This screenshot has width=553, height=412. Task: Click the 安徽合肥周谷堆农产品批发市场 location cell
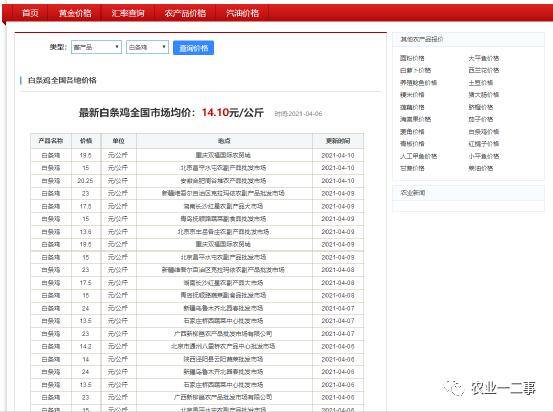(x=223, y=181)
